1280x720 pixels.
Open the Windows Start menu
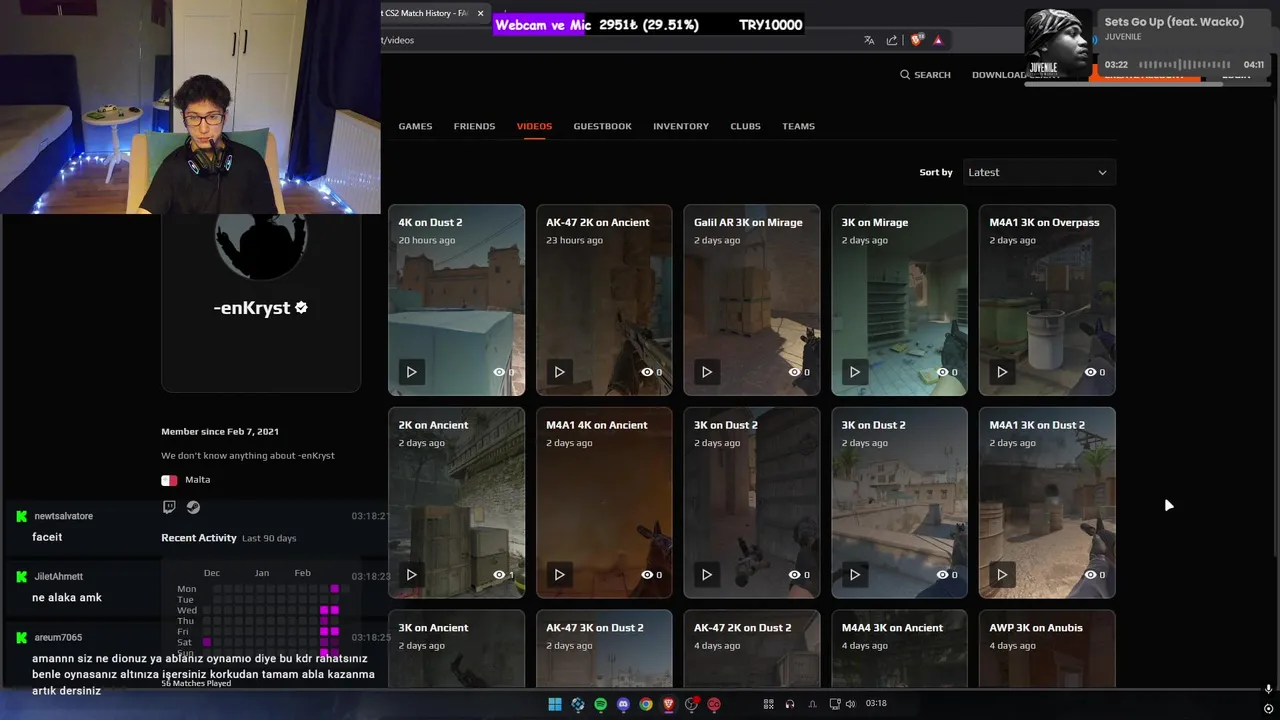pyautogui.click(x=555, y=704)
